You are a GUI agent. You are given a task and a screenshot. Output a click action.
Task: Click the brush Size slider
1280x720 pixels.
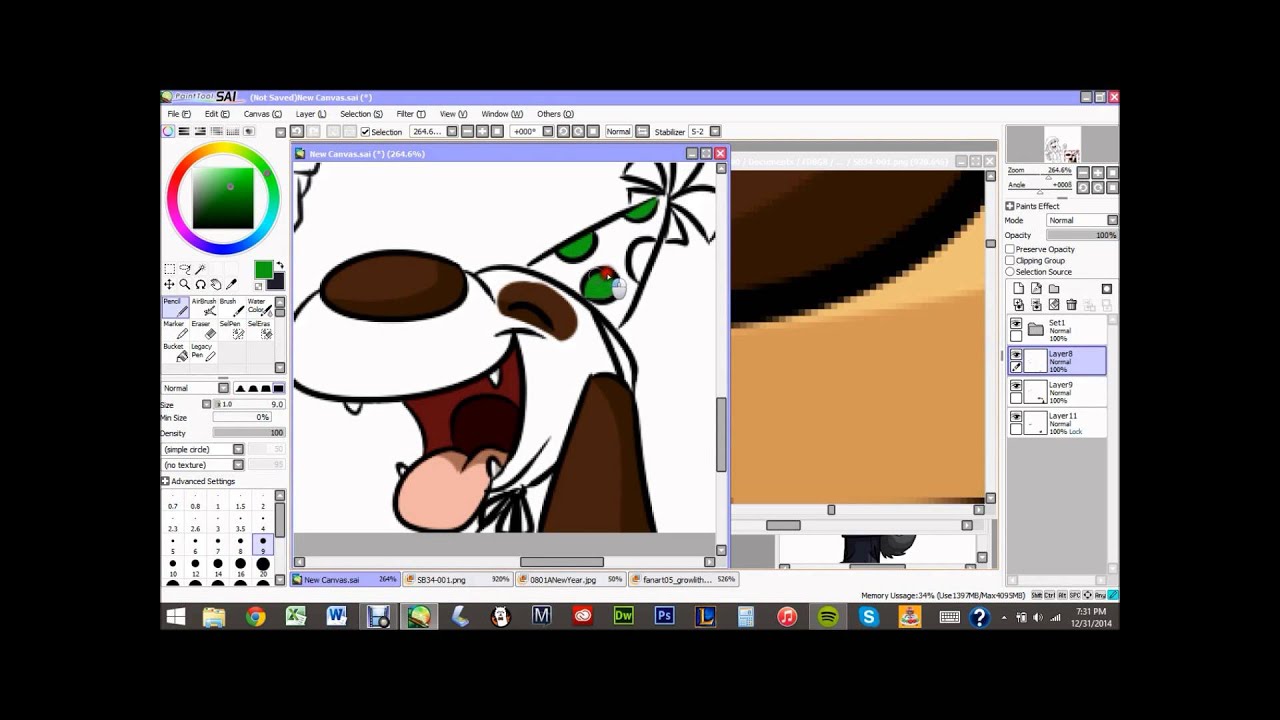251,404
